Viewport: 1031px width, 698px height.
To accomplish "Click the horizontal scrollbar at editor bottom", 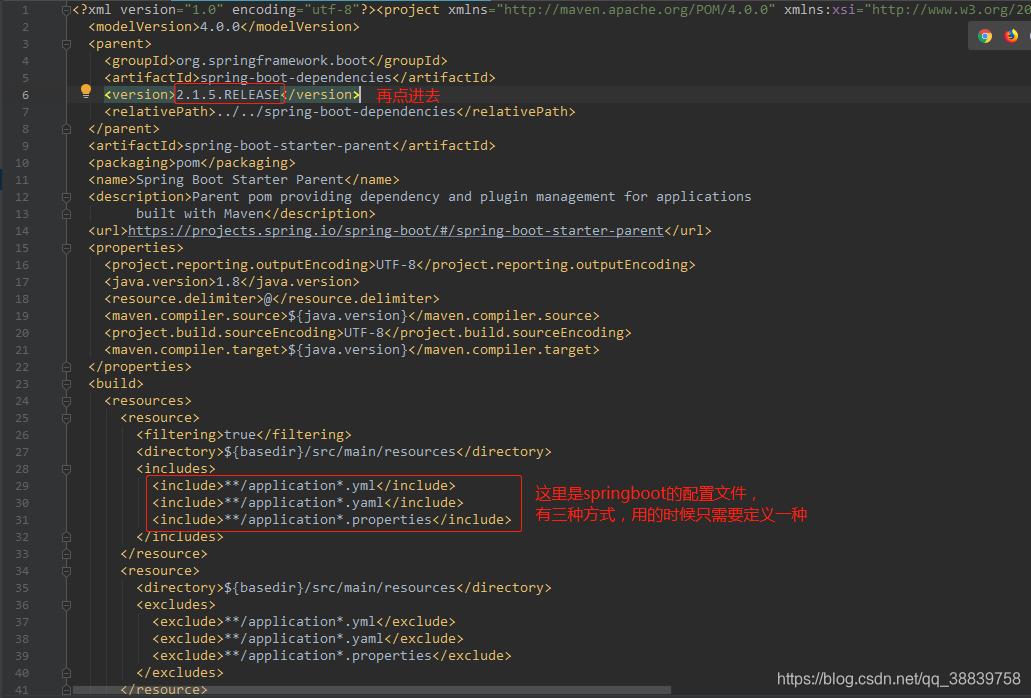I will [372, 690].
